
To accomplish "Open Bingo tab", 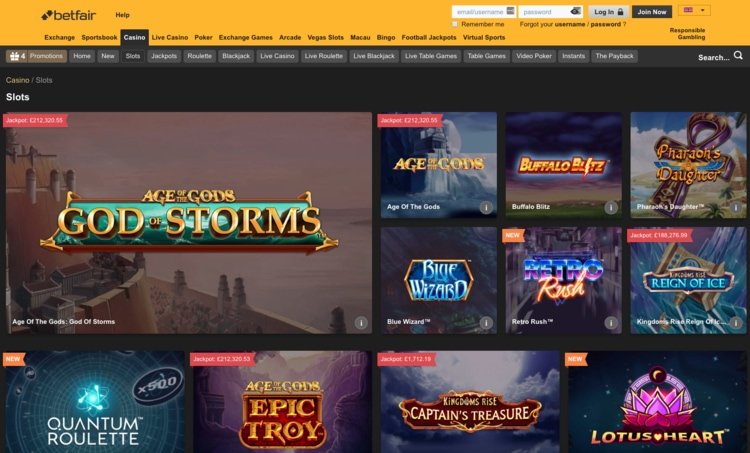I will pos(386,37).
